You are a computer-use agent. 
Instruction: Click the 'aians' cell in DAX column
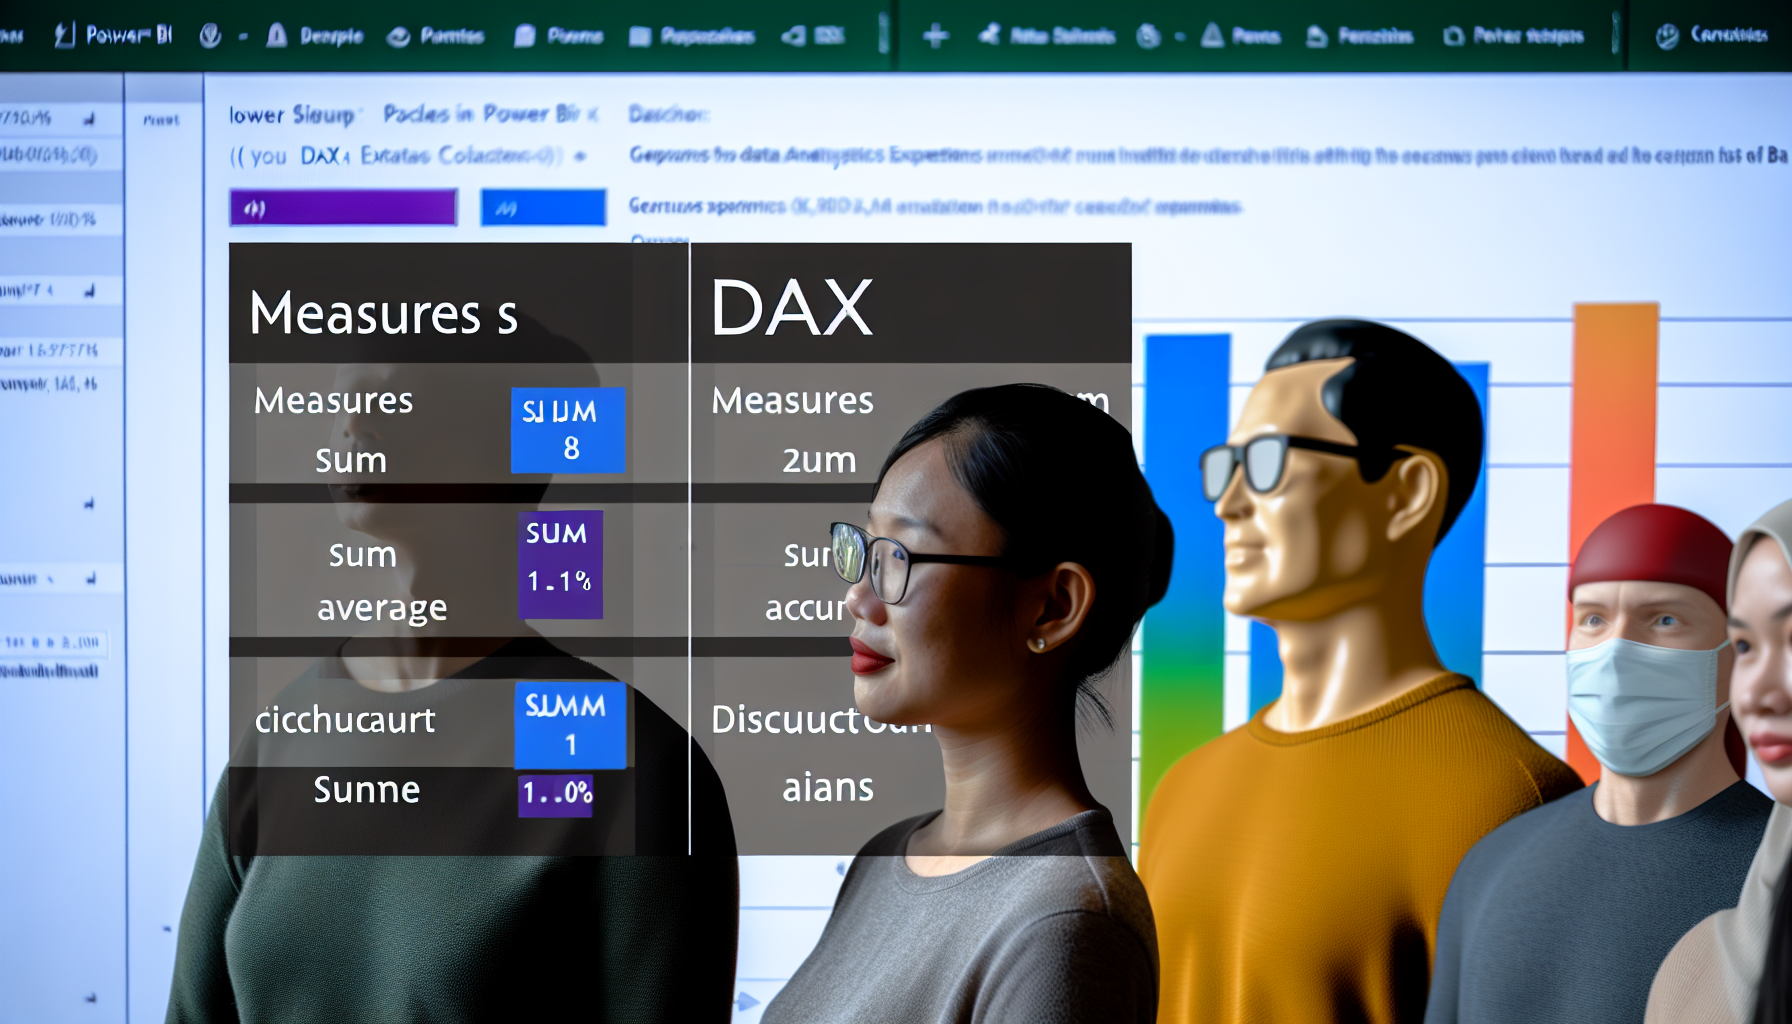828,788
